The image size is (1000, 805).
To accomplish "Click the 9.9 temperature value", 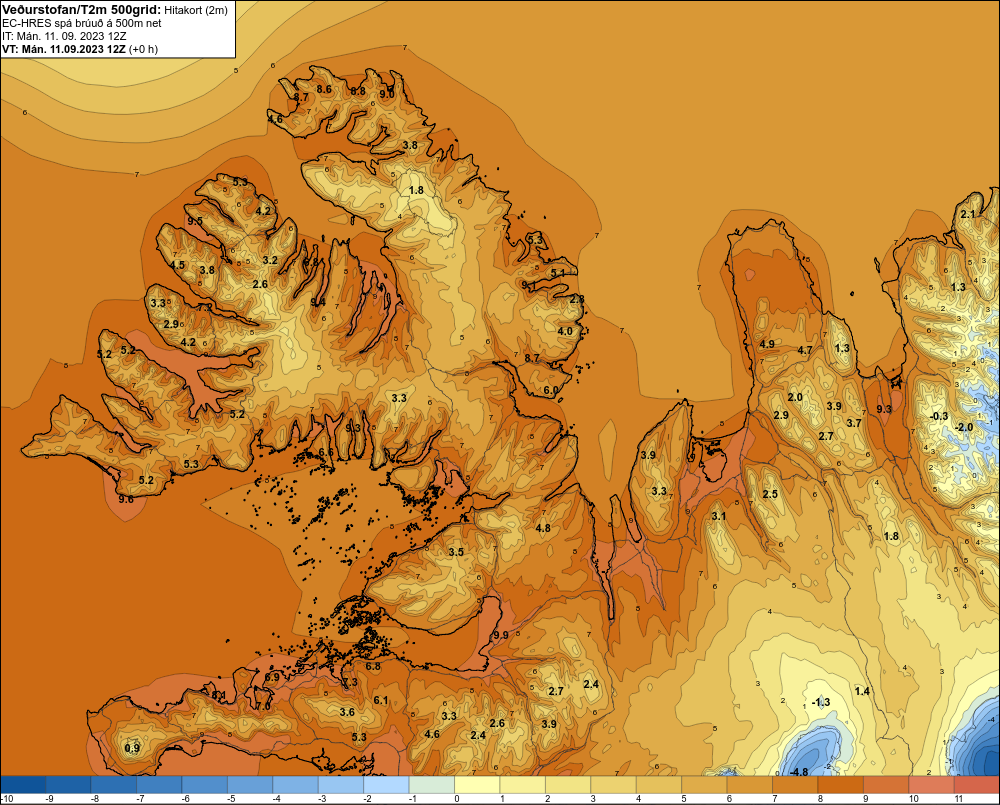I will (501, 635).
